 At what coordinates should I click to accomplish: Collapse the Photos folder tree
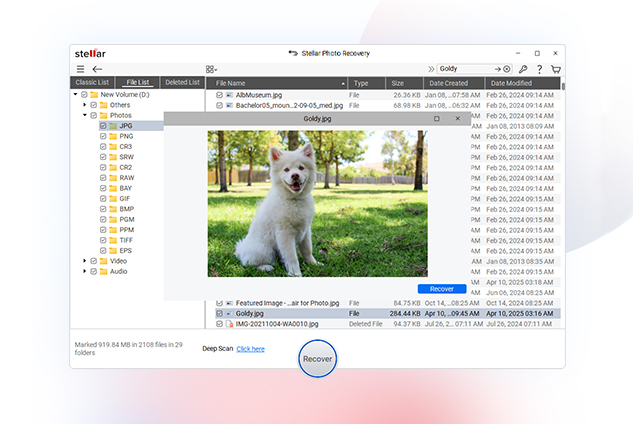coord(85,115)
